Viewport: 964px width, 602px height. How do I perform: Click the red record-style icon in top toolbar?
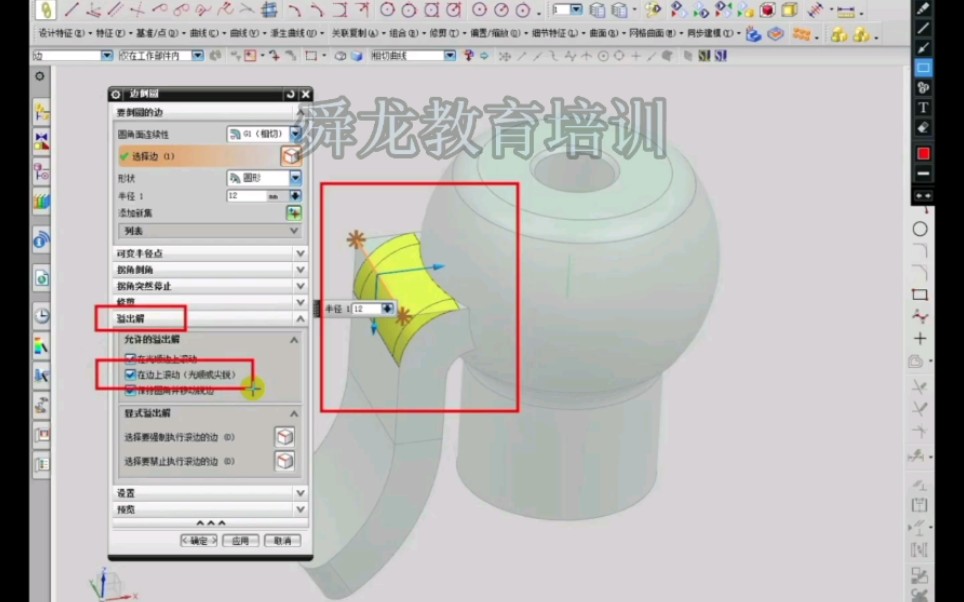pyautogui.click(x=765, y=9)
